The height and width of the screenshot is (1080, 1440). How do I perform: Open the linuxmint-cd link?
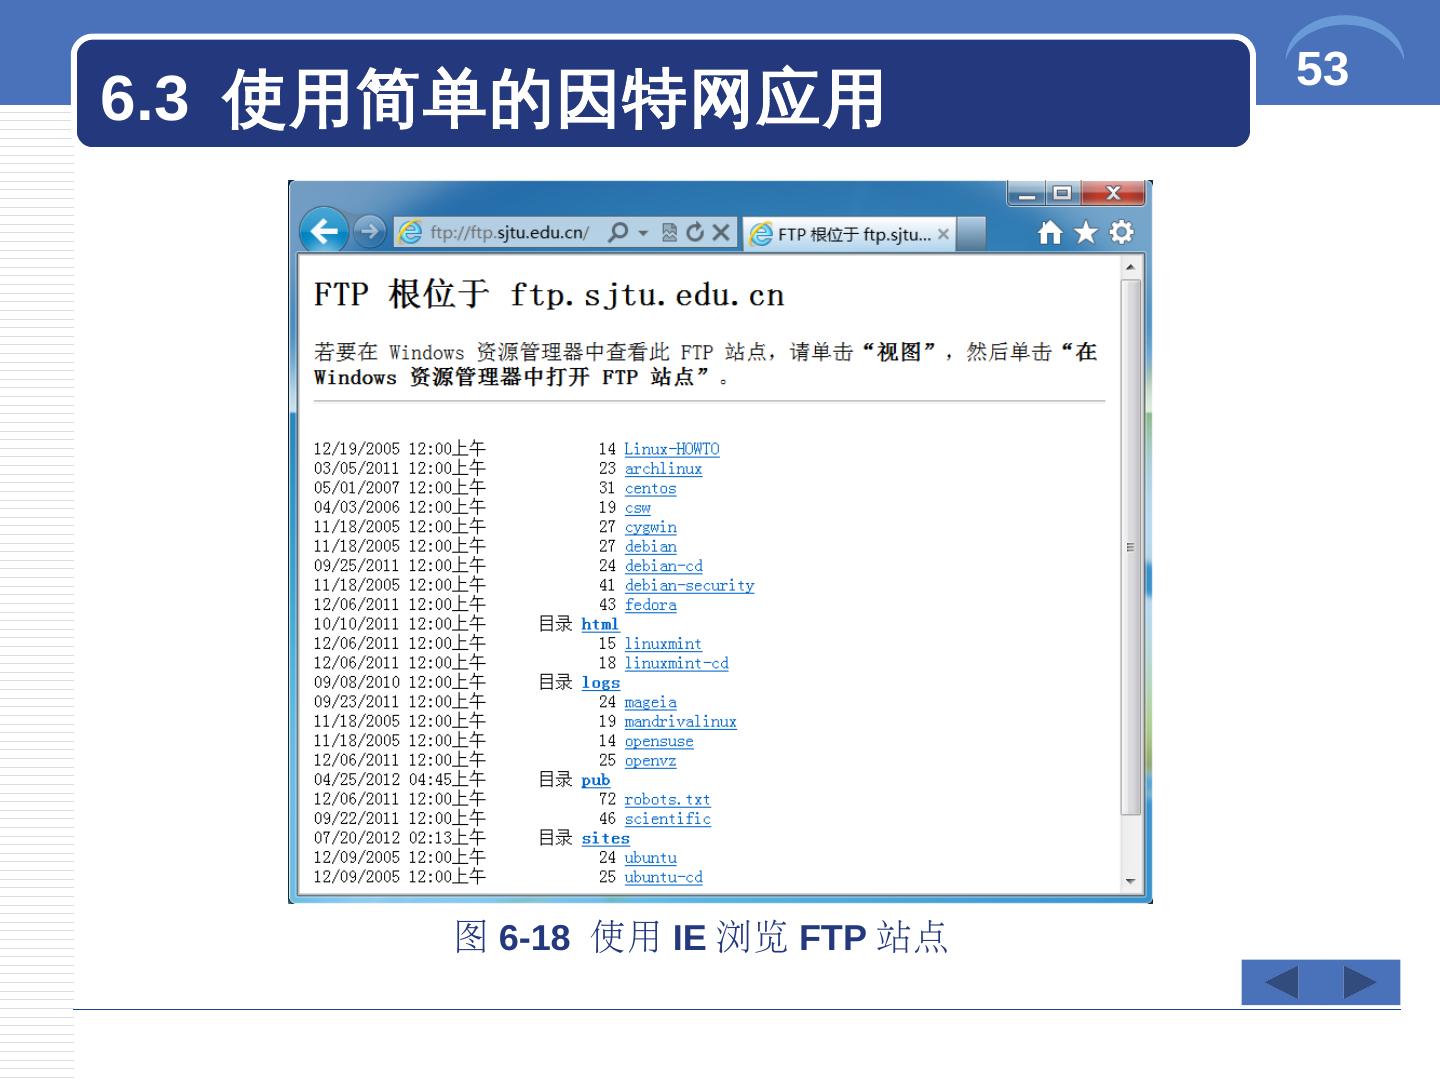676,663
